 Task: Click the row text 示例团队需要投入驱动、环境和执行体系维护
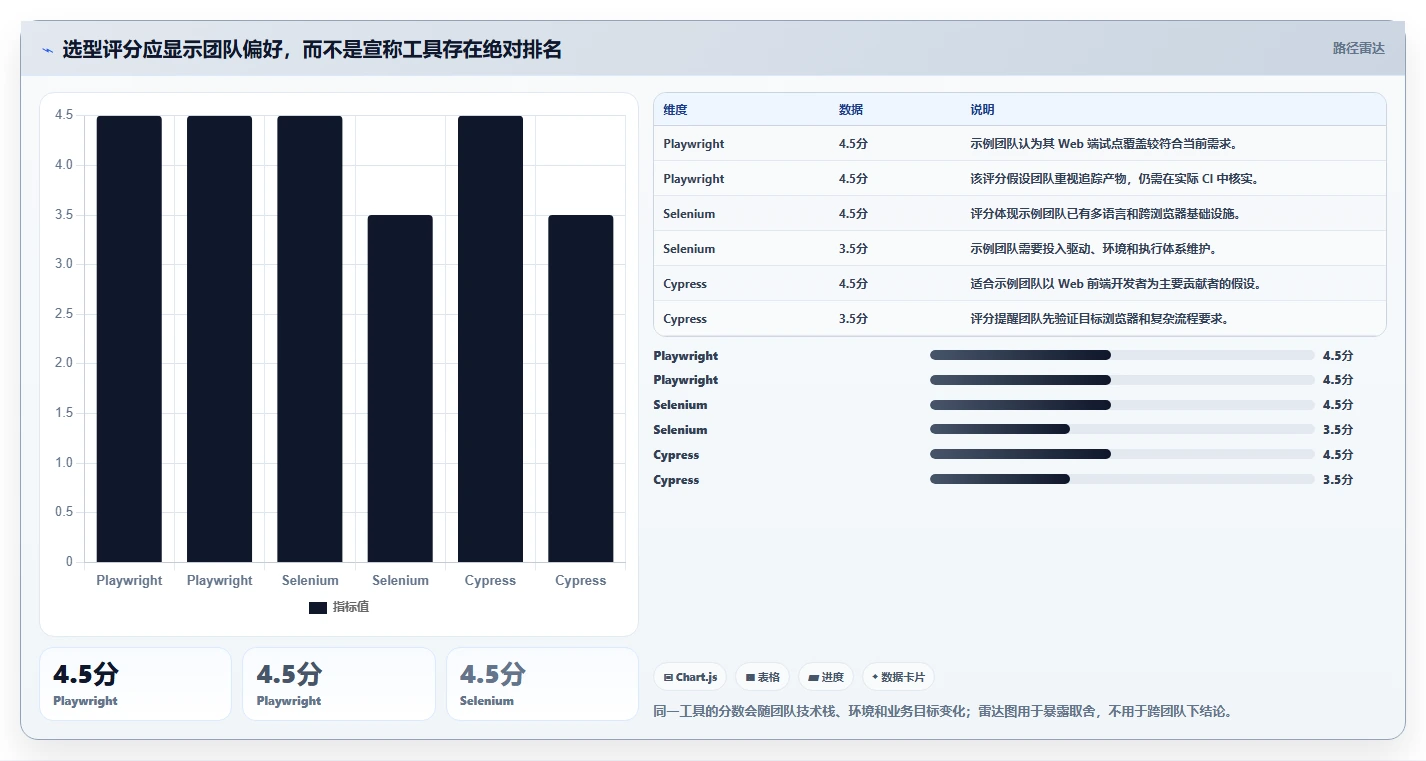[x=1094, y=249]
